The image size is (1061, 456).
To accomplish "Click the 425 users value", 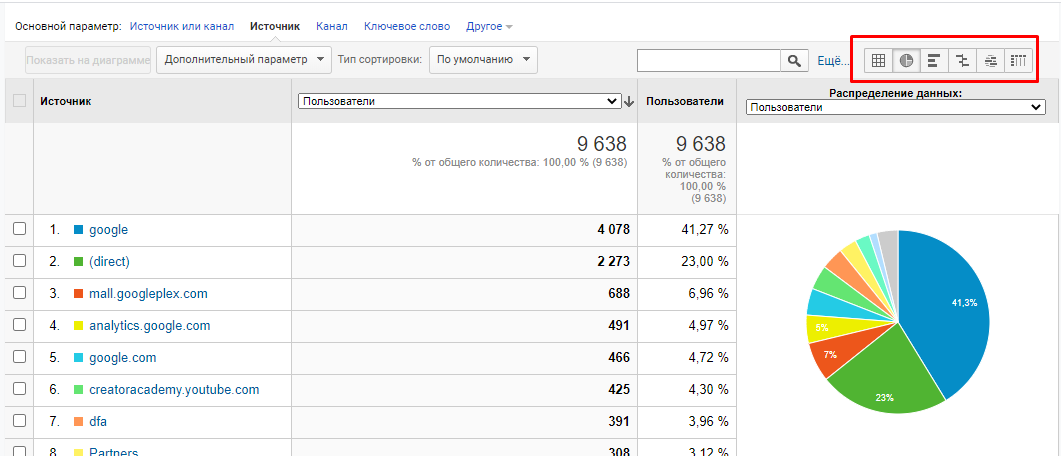I will click(x=619, y=390).
